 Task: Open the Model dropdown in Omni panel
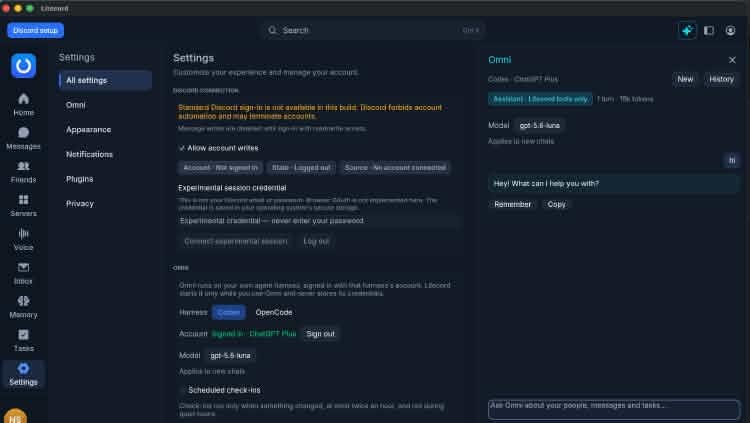(x=540, y=125)
